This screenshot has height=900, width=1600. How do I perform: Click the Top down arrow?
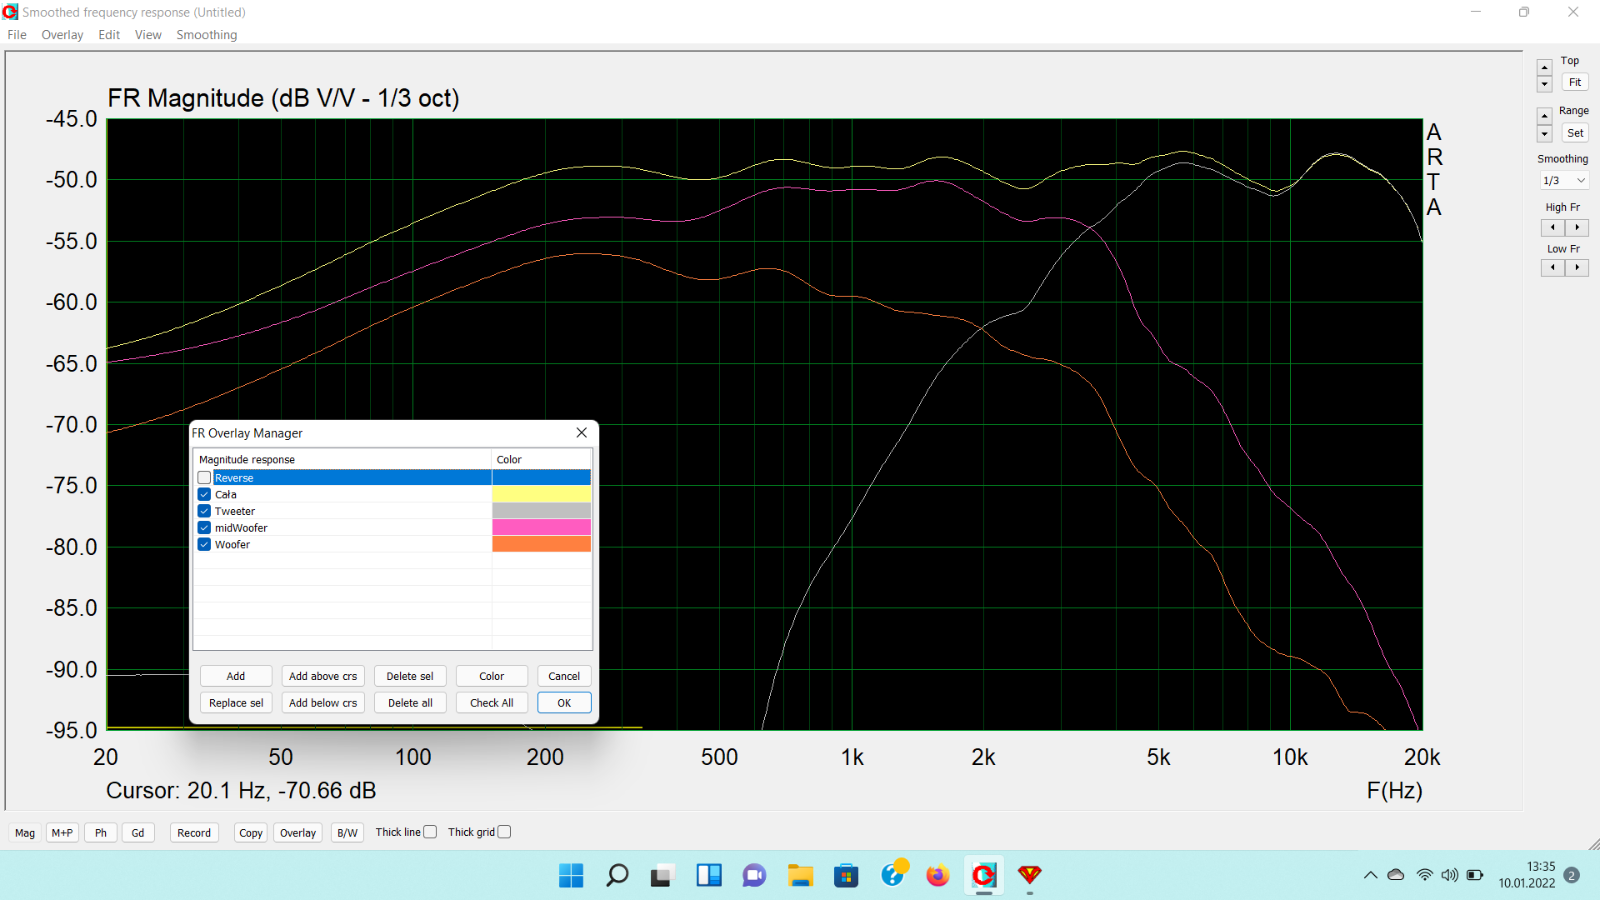coord(1545,84)
